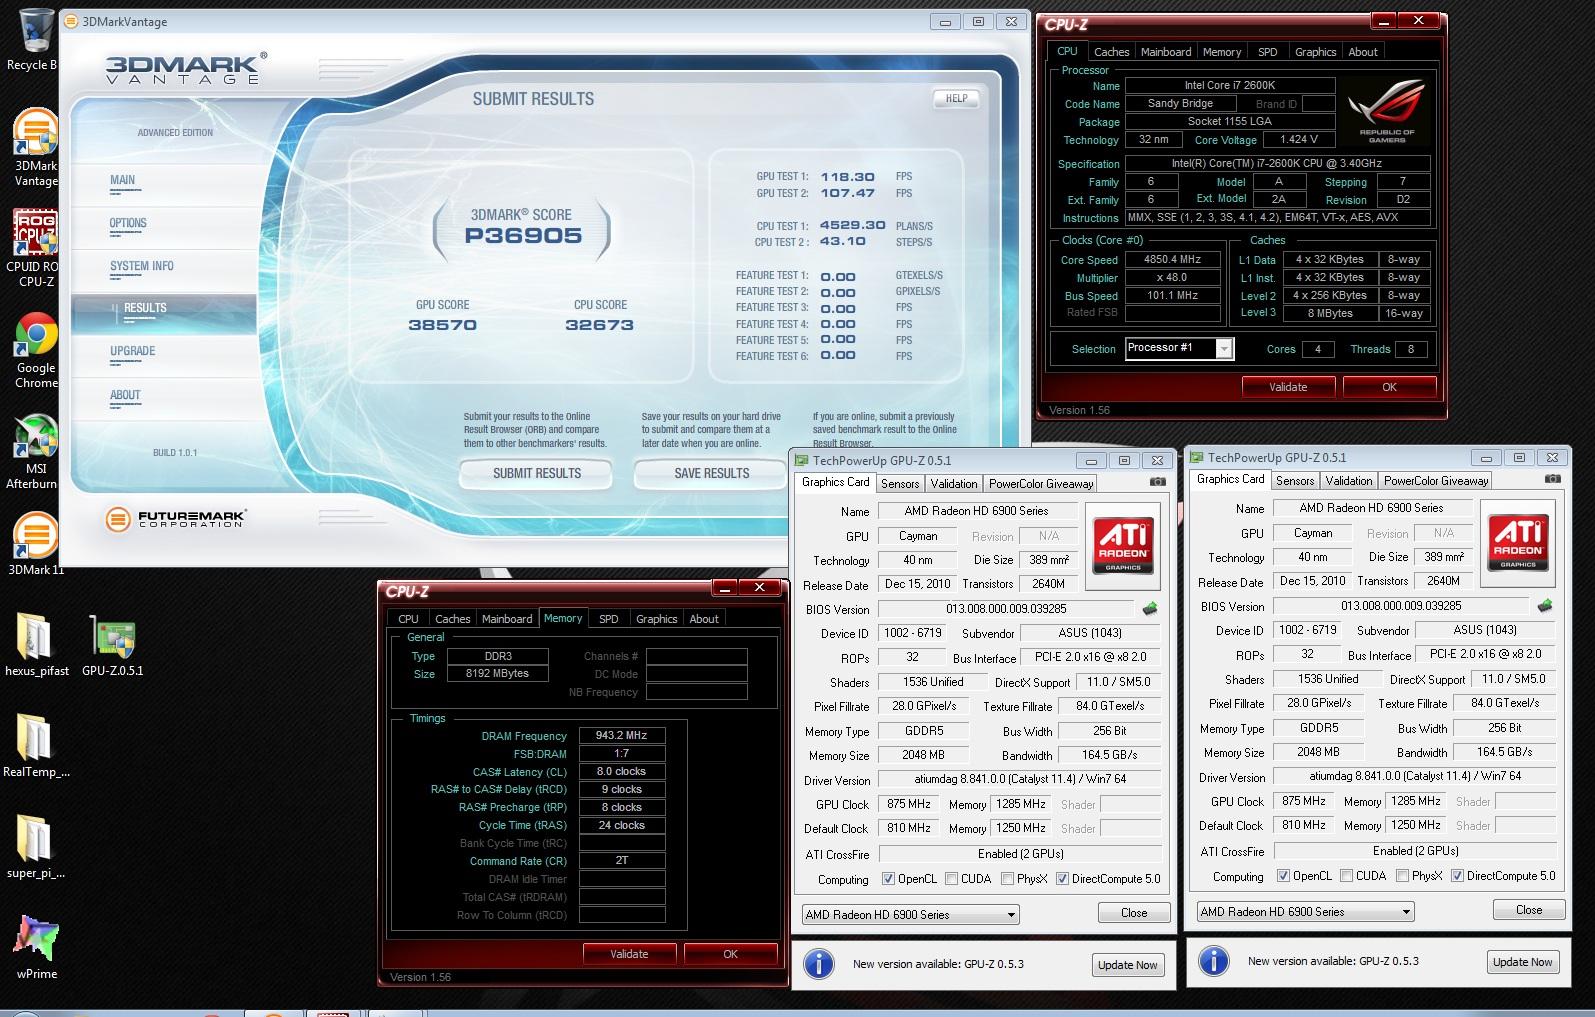
Task: Click the 3DMark score P36905 text
Action: tap(523, 236)
